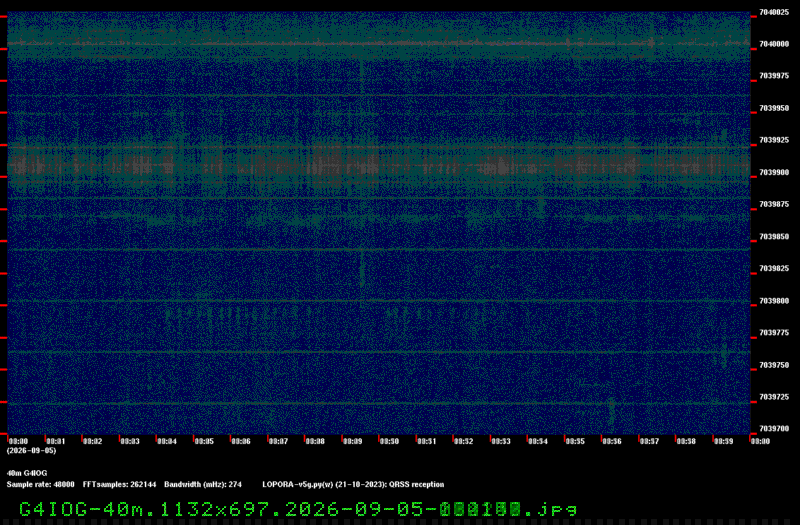Click the 00:07 time axis label

[278, 441]
